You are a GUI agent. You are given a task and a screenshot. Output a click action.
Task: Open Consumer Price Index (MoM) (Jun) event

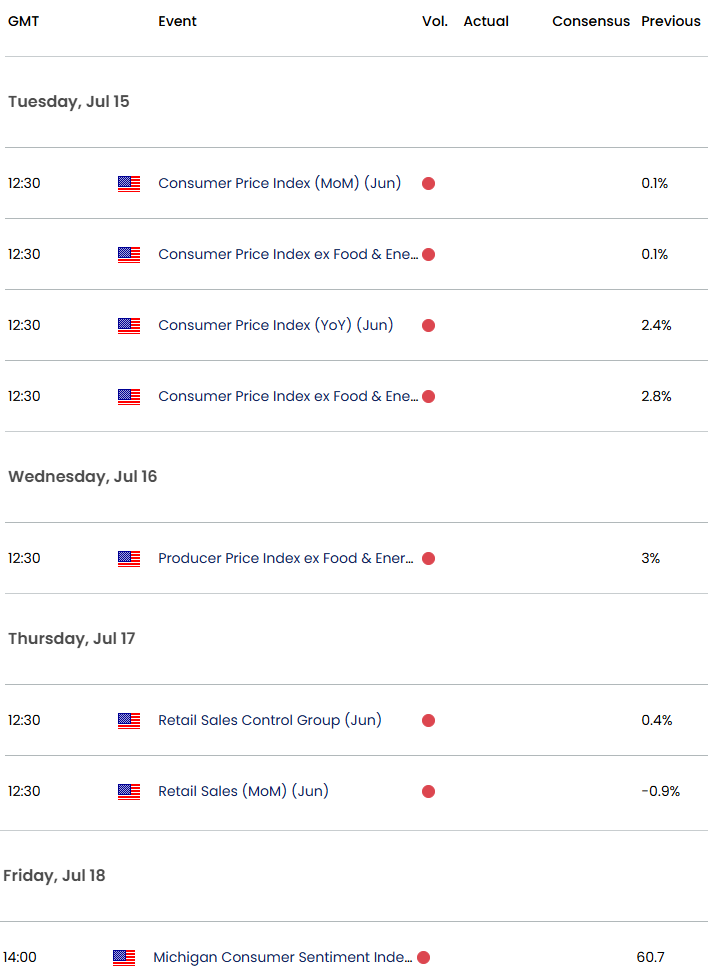point(279,183)
